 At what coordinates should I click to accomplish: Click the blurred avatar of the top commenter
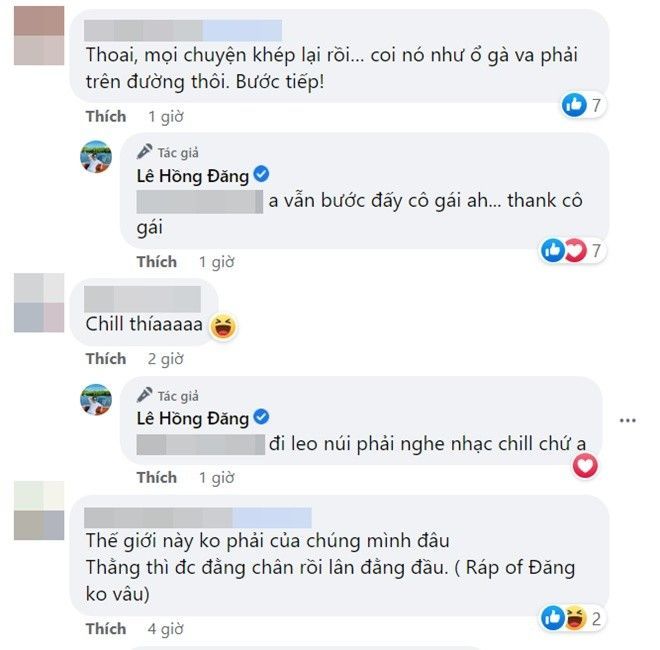click(39, 36)
